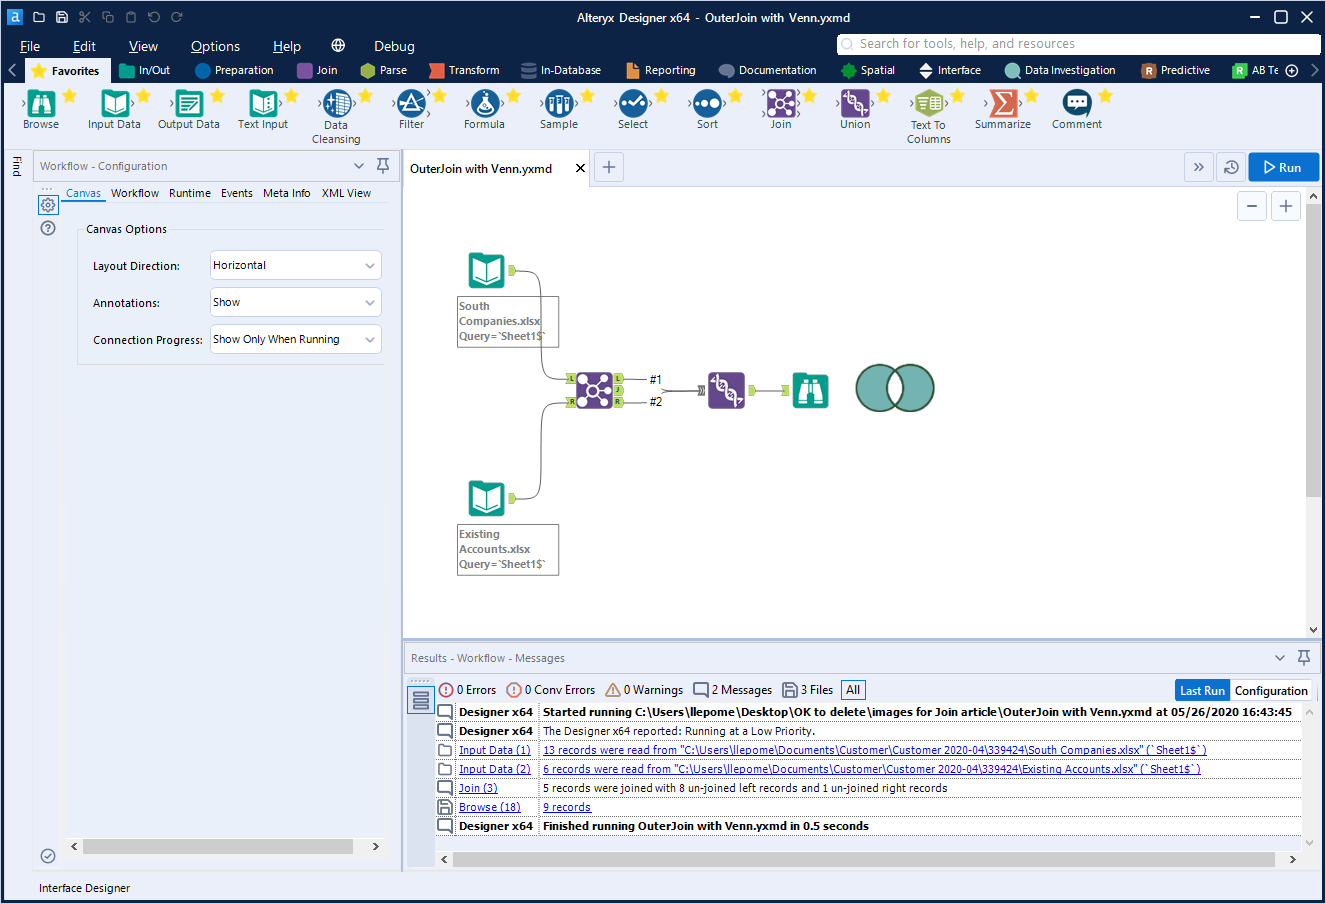
Task: Open the Options menu
Action: (x=215, y=46)
